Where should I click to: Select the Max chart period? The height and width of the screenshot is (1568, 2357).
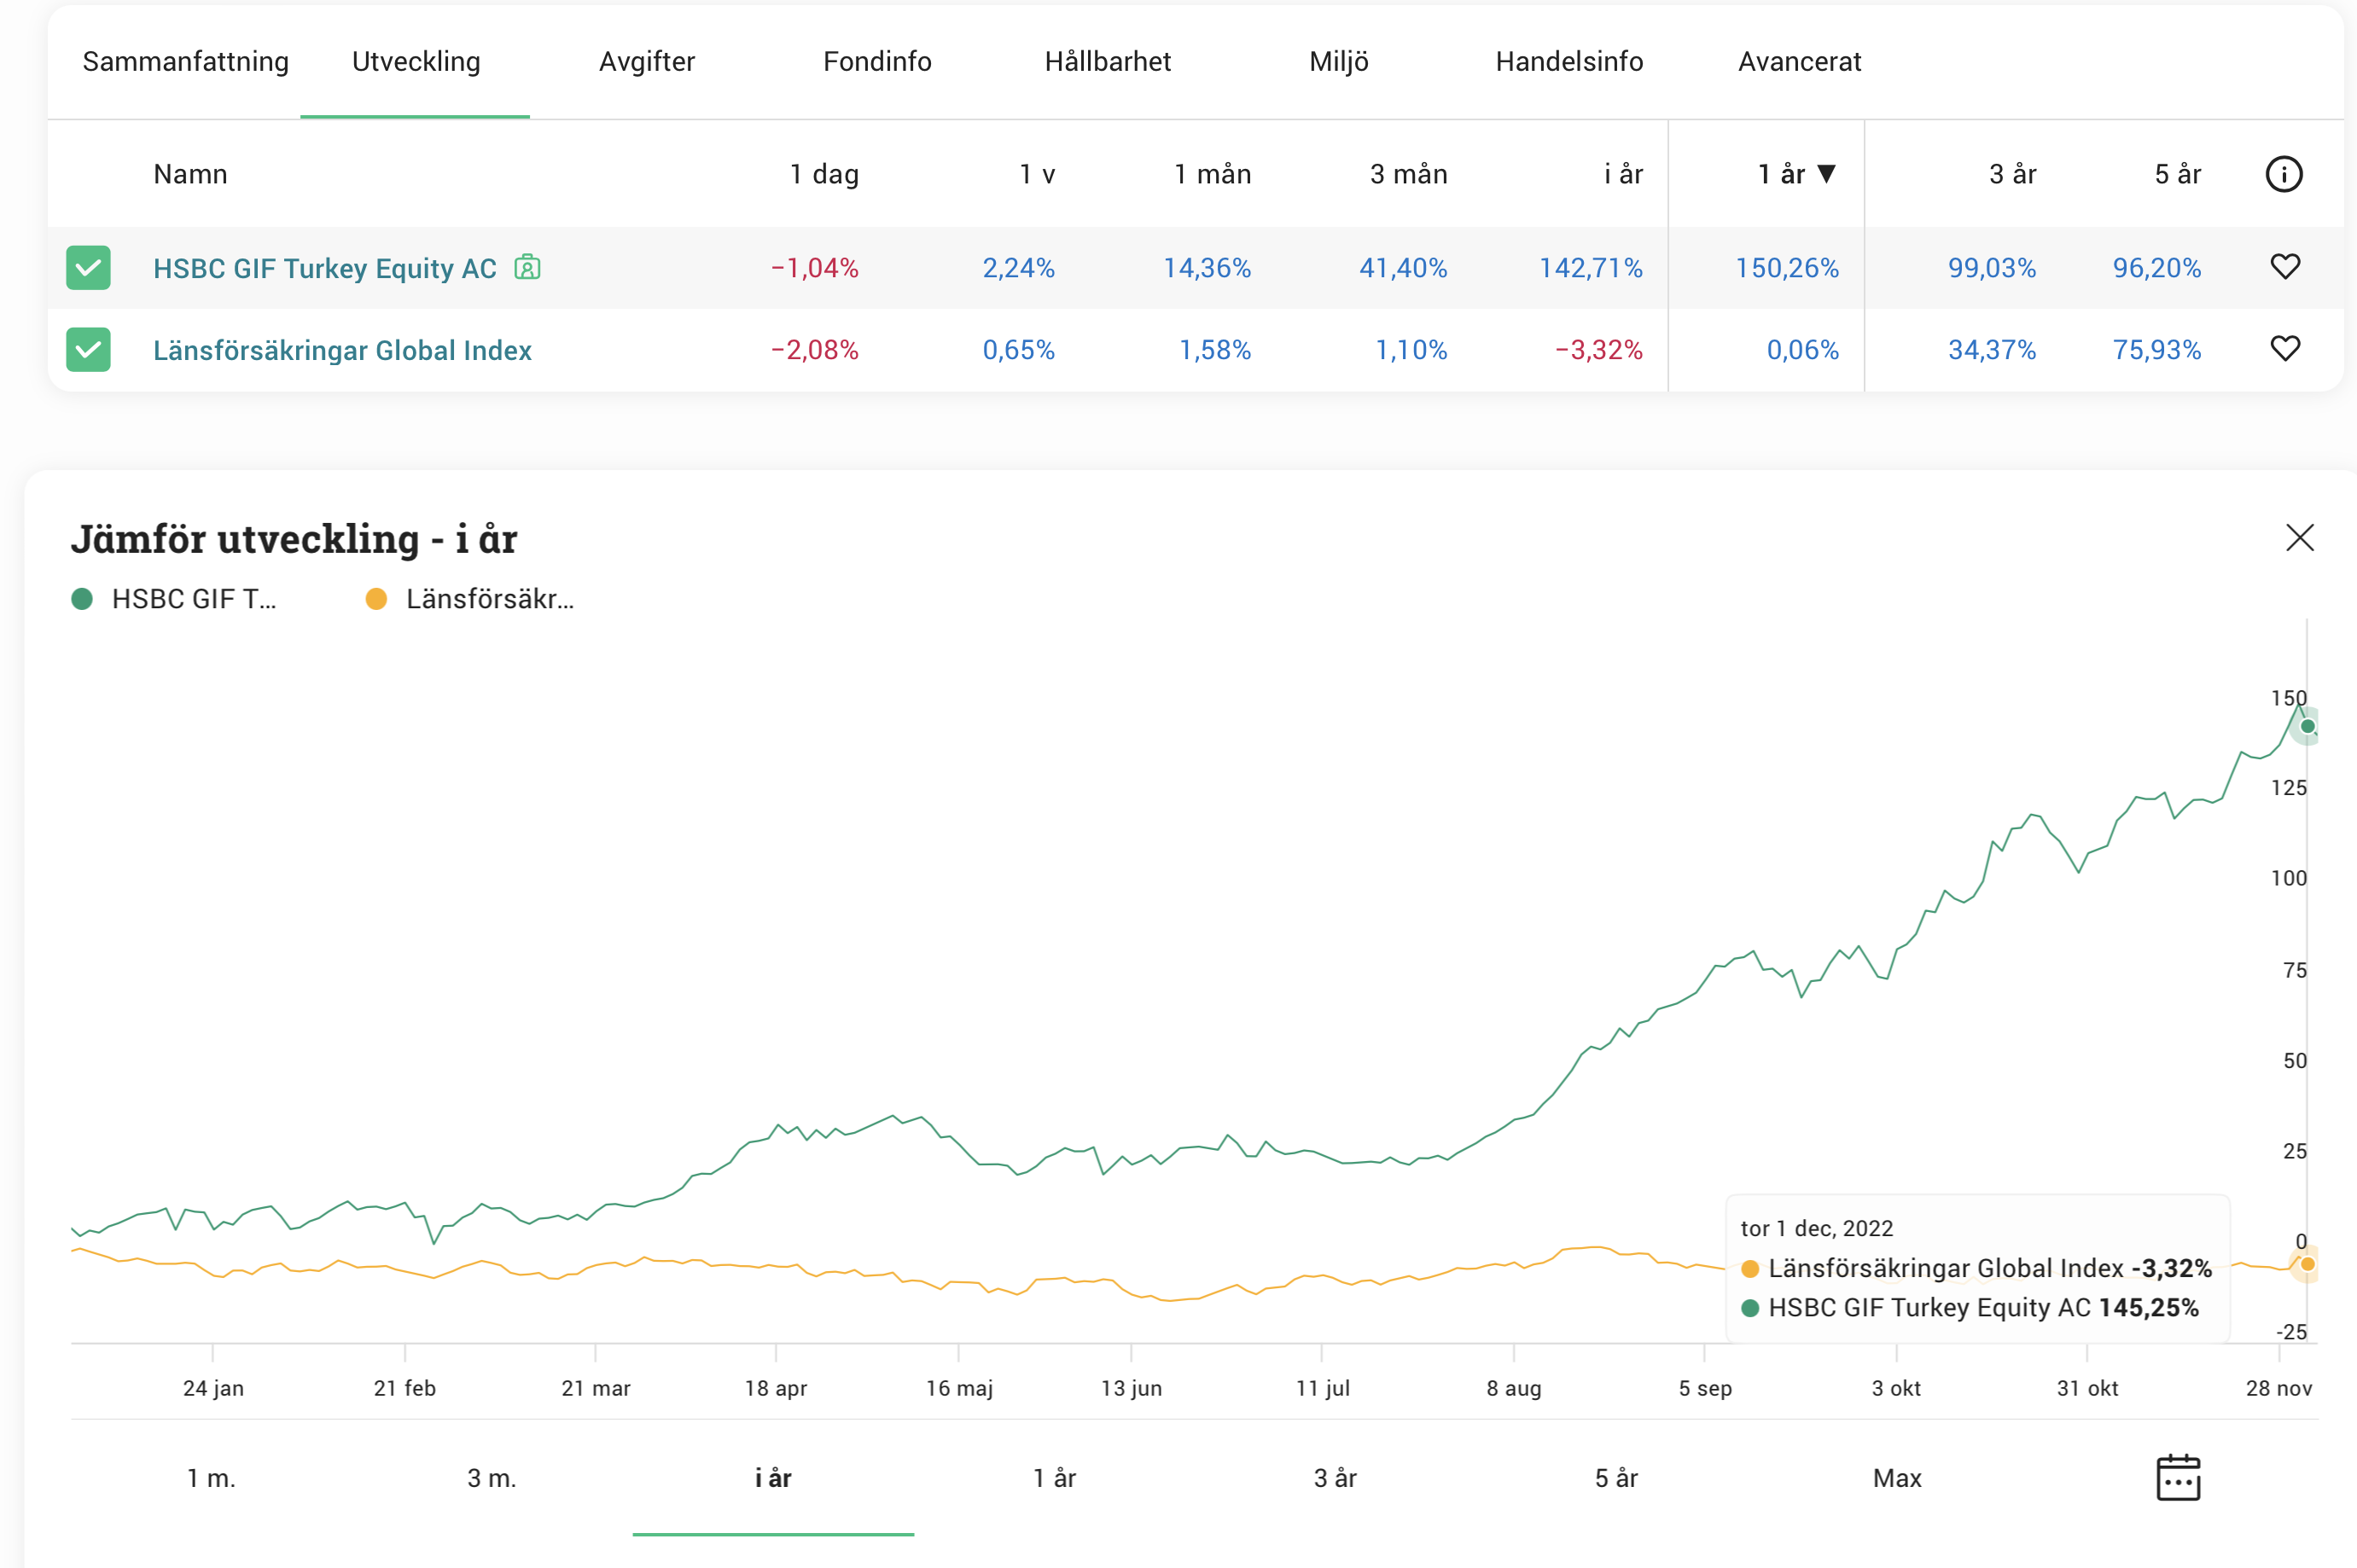click(x=1897, y=1477)
